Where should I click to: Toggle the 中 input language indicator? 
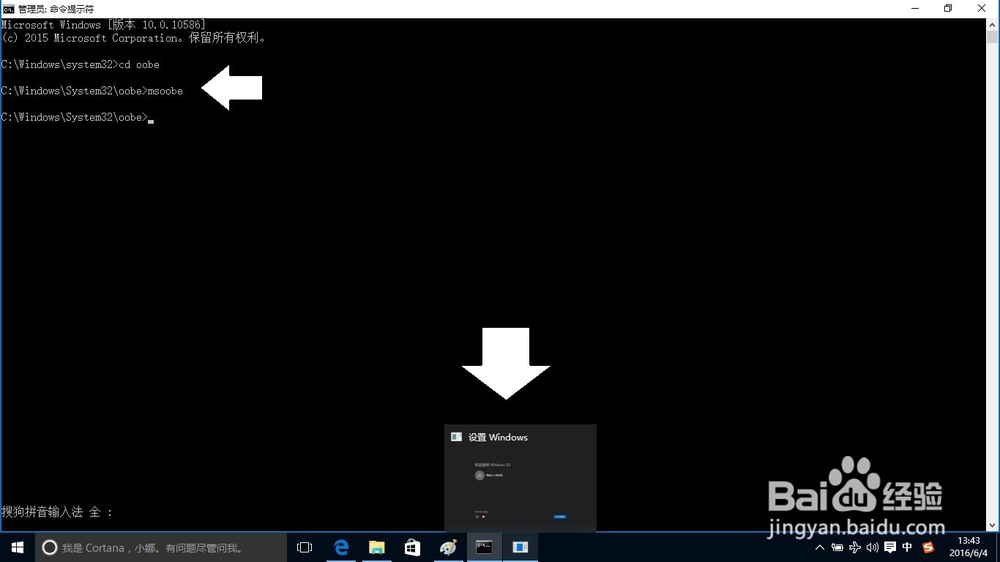tap(908, 547)
